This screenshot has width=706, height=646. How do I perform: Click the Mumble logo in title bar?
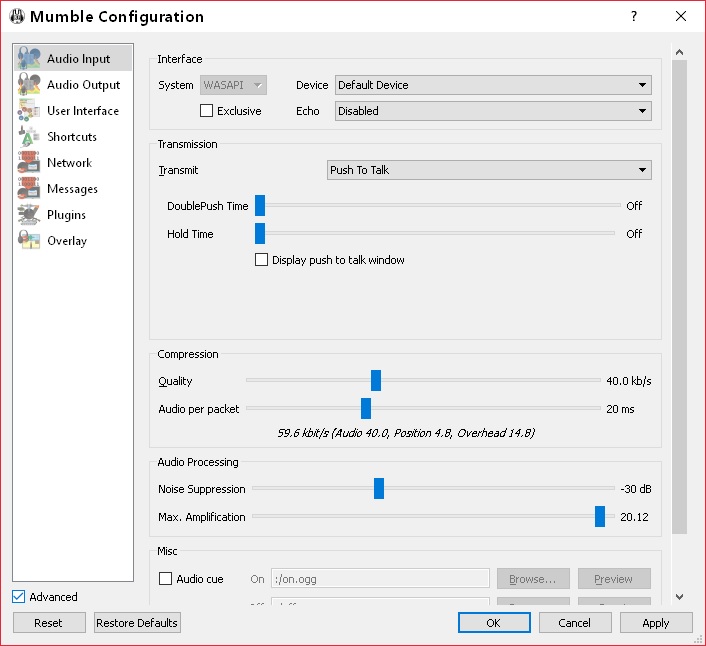click(17, 17)
